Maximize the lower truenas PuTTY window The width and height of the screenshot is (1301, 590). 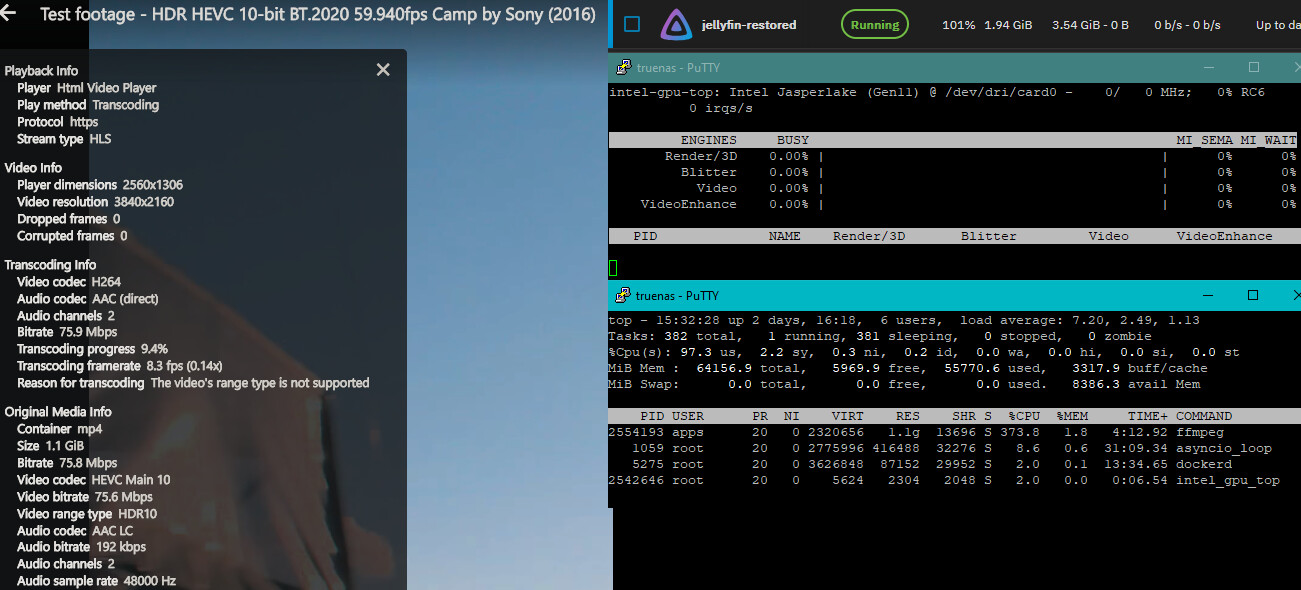(1253, 295)
